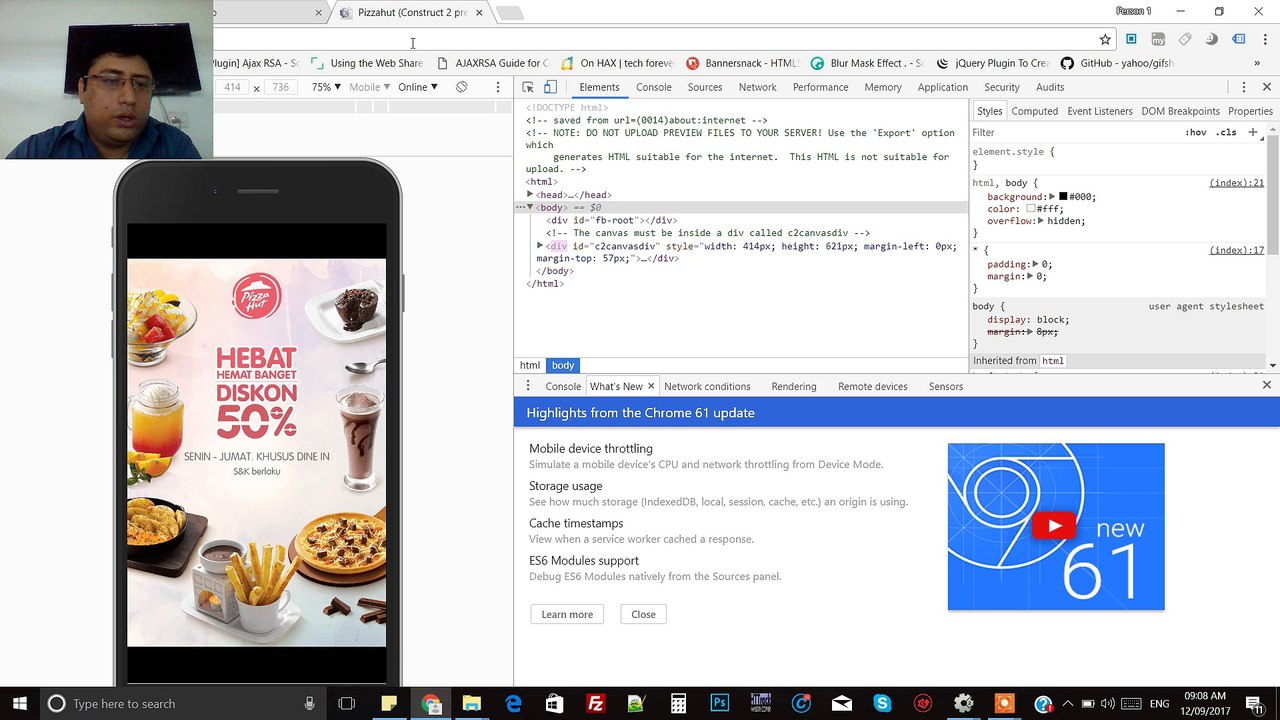This screenshot has height=720, width=1280.
Task: Activate the inspect element picker icon
Action: pyautogui.click(x=528, y=87)
